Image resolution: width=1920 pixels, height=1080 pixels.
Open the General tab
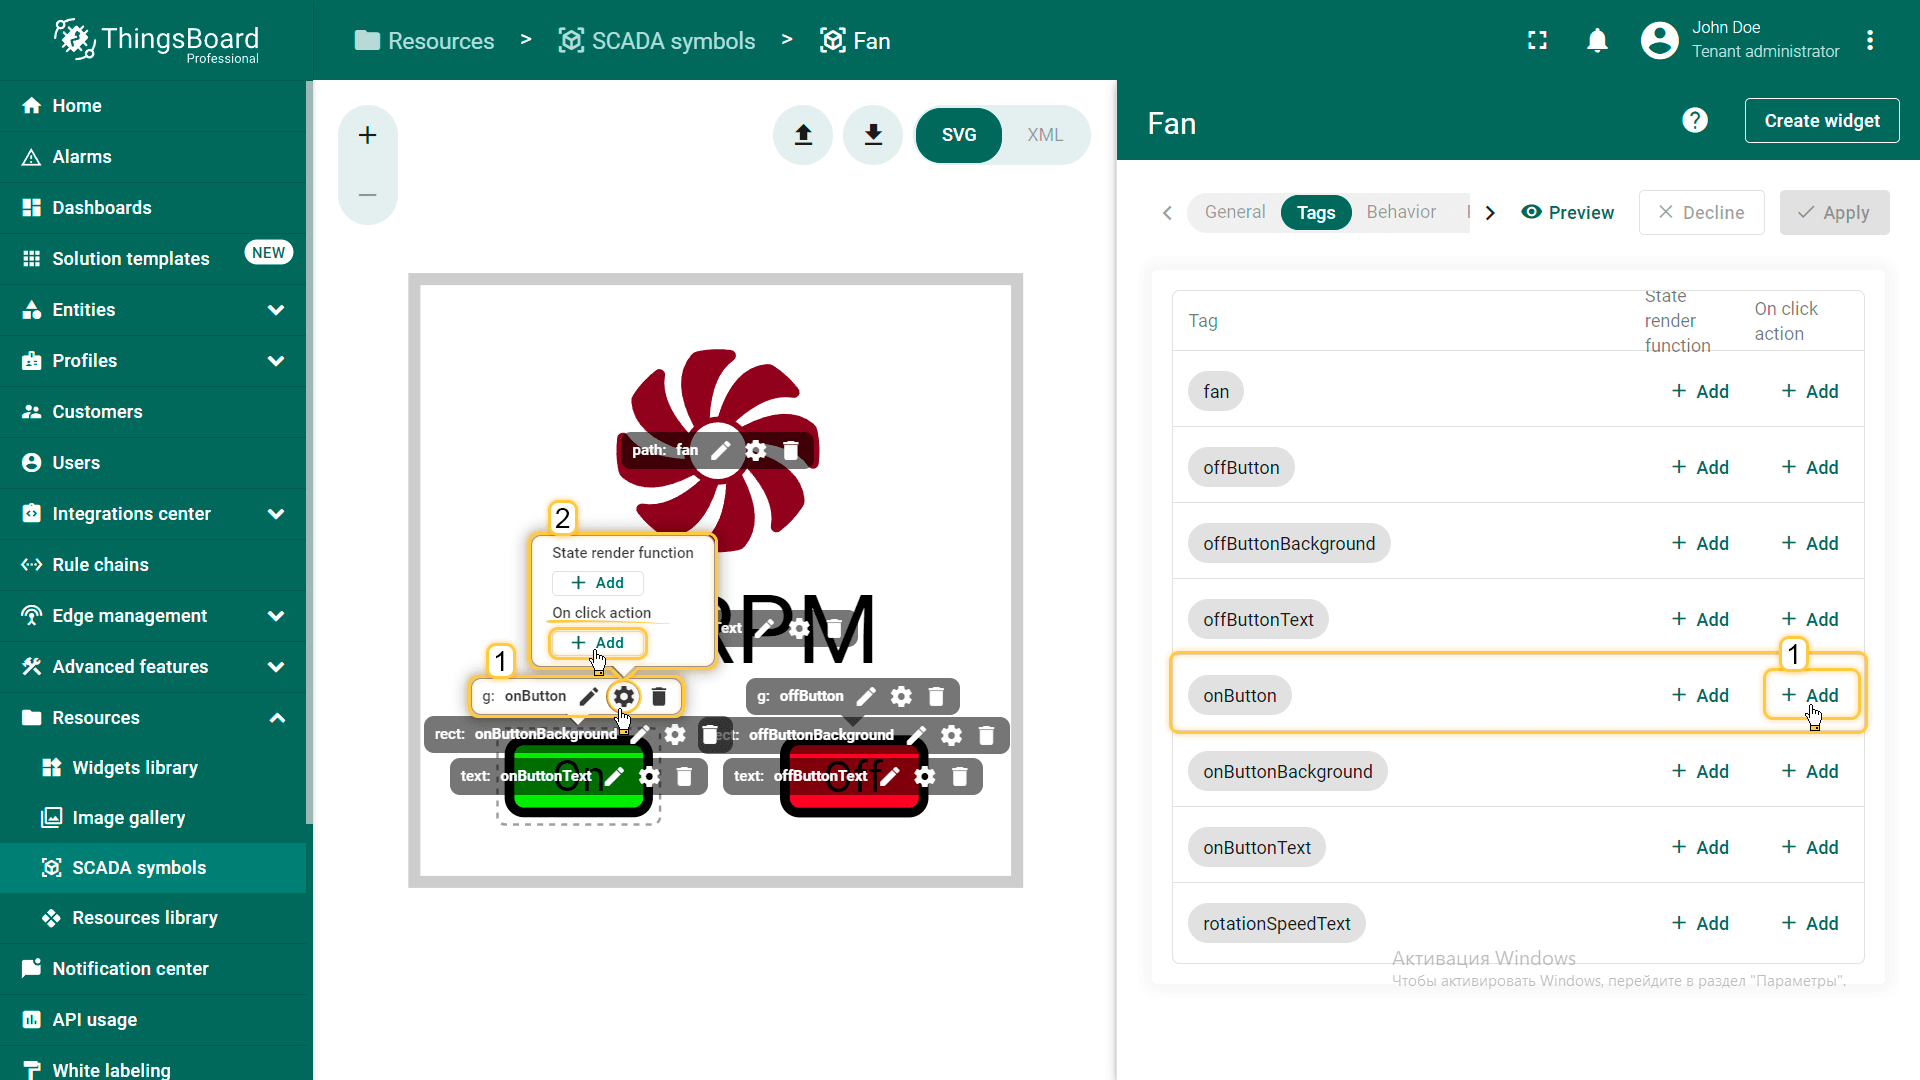(1234, 212)
